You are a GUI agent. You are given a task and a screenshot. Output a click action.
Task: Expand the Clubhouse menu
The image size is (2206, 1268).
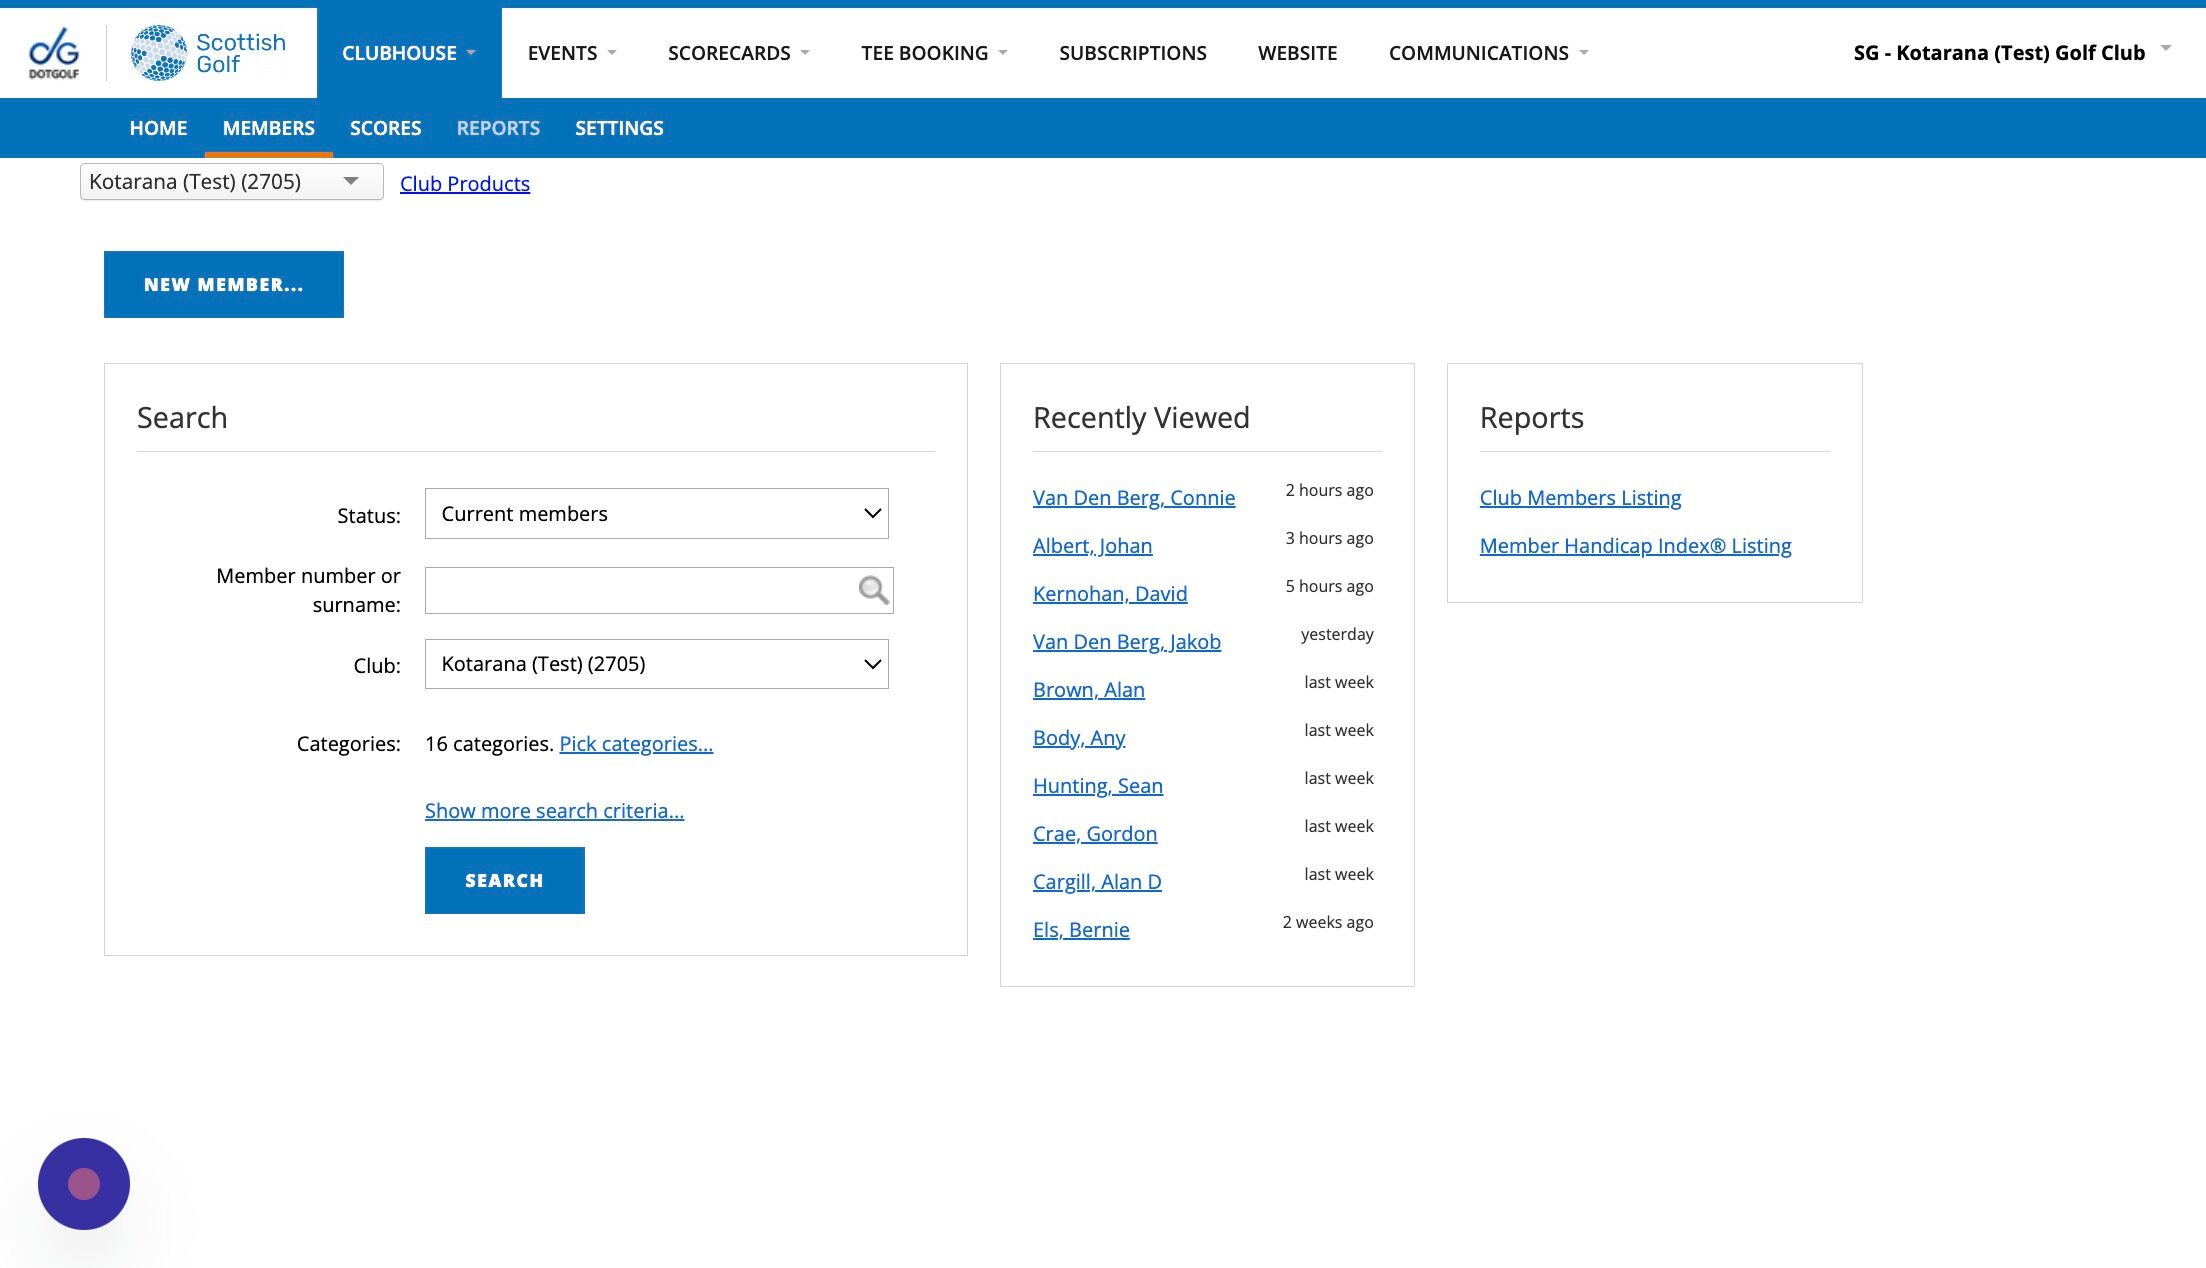pyautogui.click(x=408, y=53)
